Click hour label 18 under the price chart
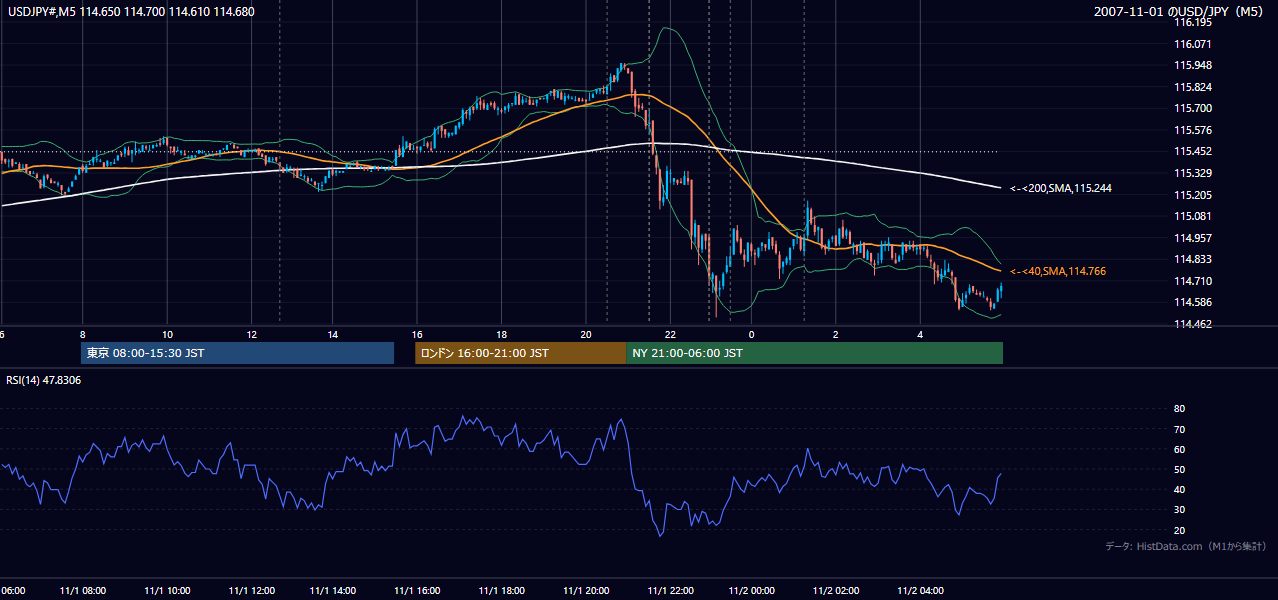The width and height of the screenshot is (1278, 600). pos(501,335)
